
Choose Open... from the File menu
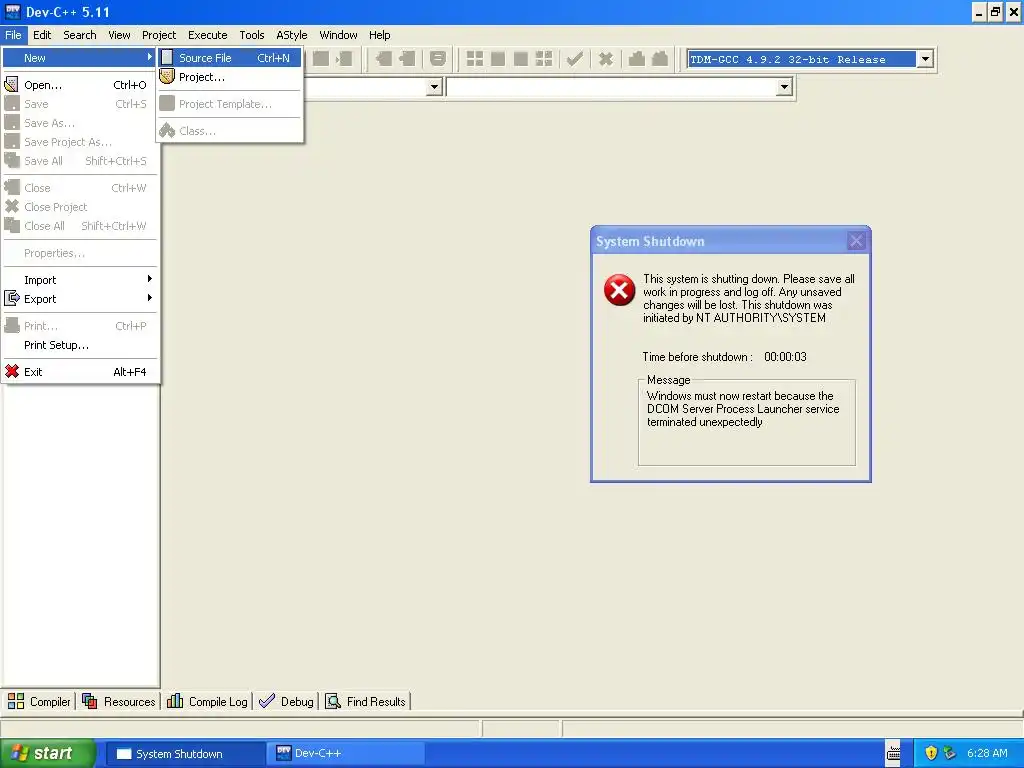[80, 84]
